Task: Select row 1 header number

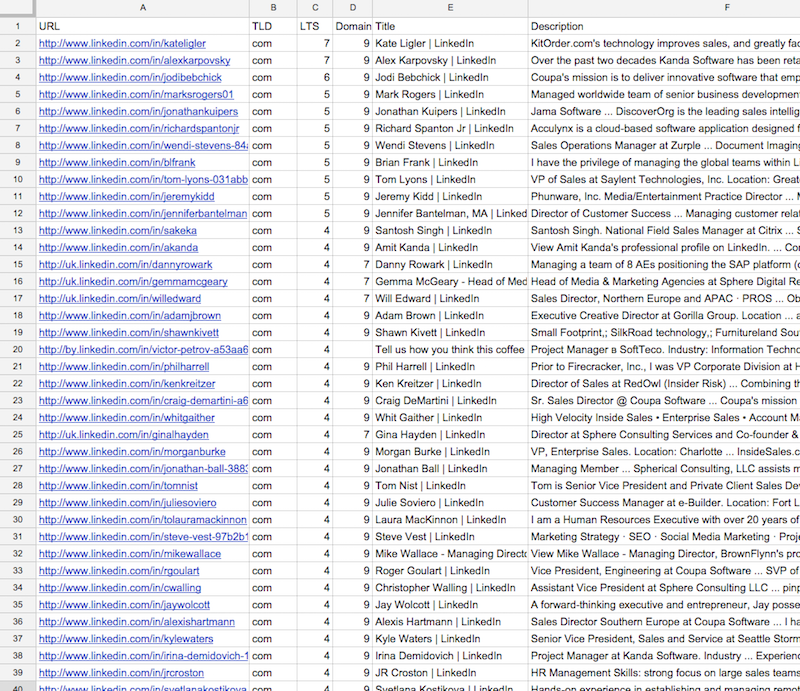Action: (x=18, y=26)
